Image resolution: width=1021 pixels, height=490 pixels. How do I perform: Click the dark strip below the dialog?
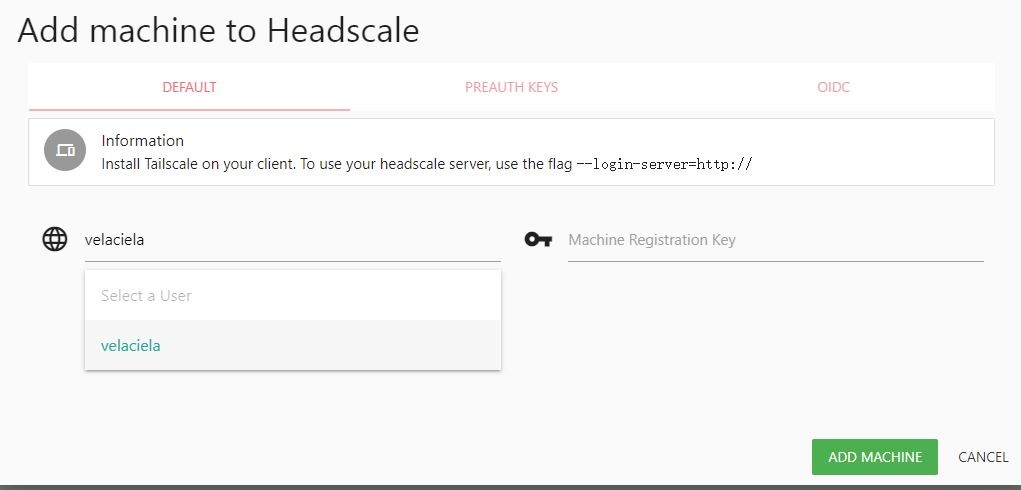pos(510,487)
